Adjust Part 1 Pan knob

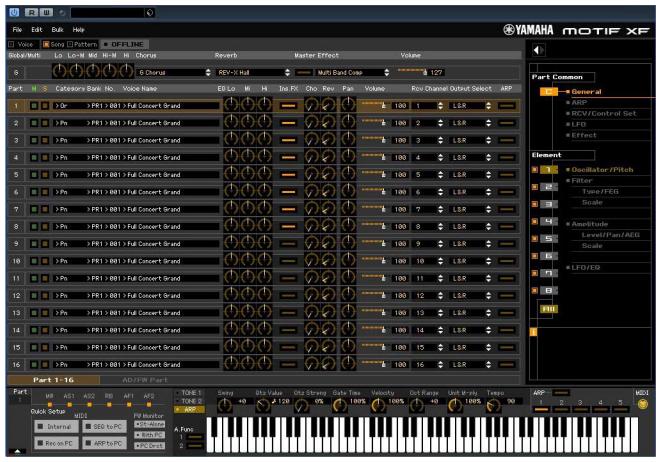pyautogui.click(x=348, y=105)
